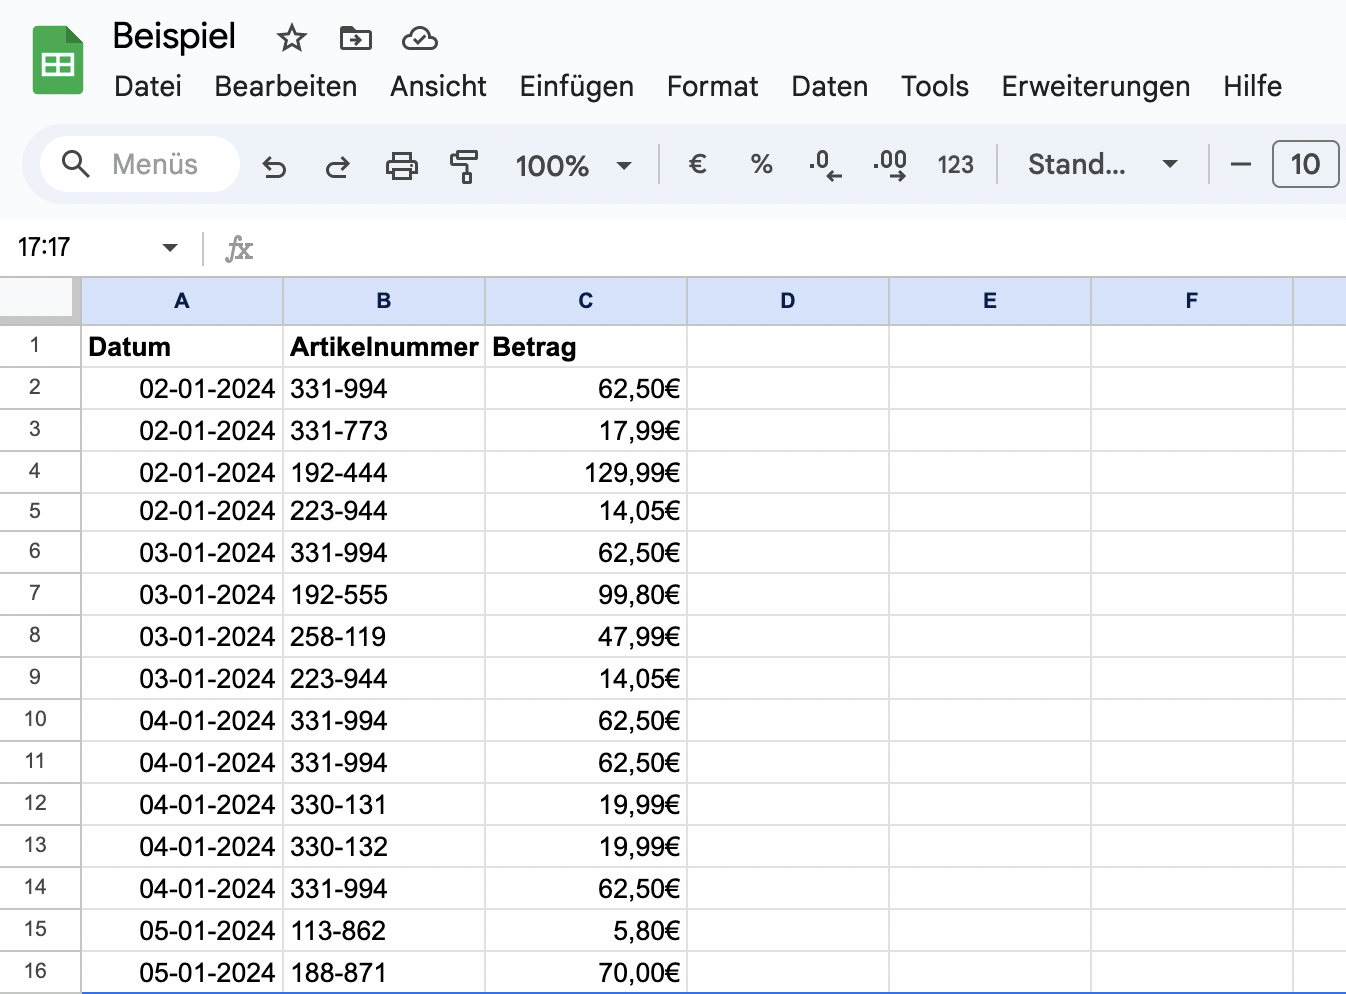Open the Datei menu
1346x994 pixels.
[x=148, y=86]
